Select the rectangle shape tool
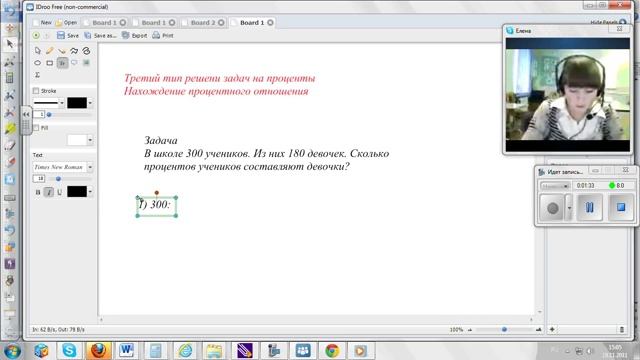 point(50,63)
